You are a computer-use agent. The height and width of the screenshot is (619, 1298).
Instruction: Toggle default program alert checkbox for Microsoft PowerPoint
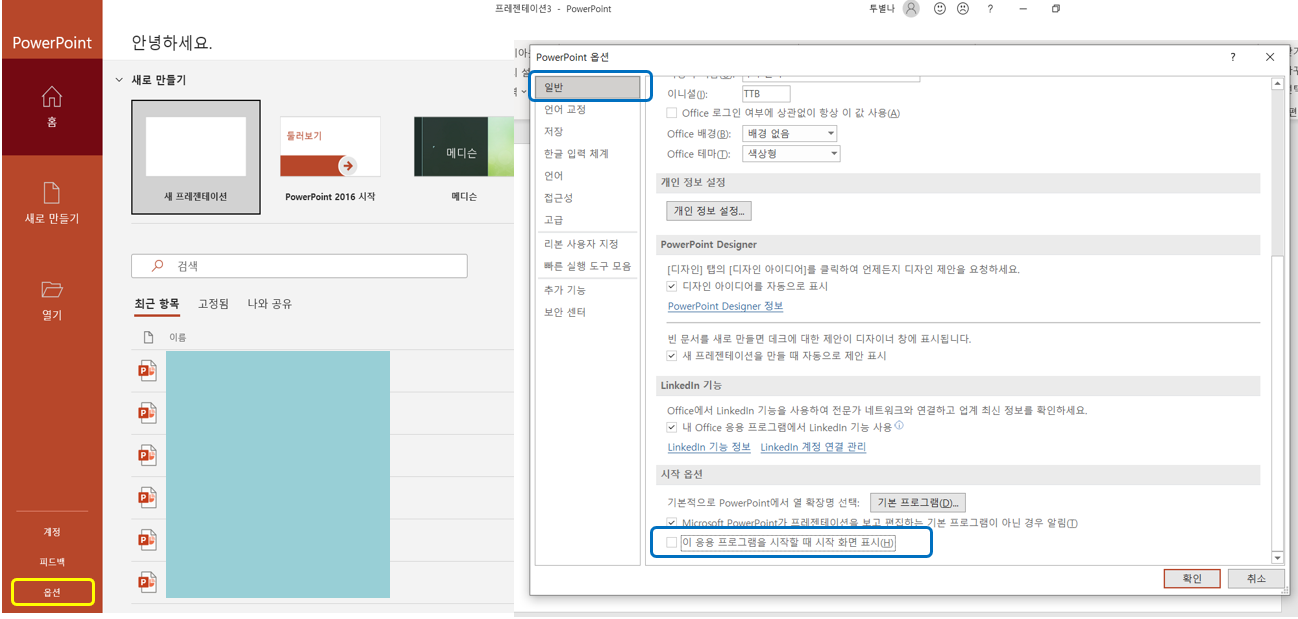(x=673, y=523)
